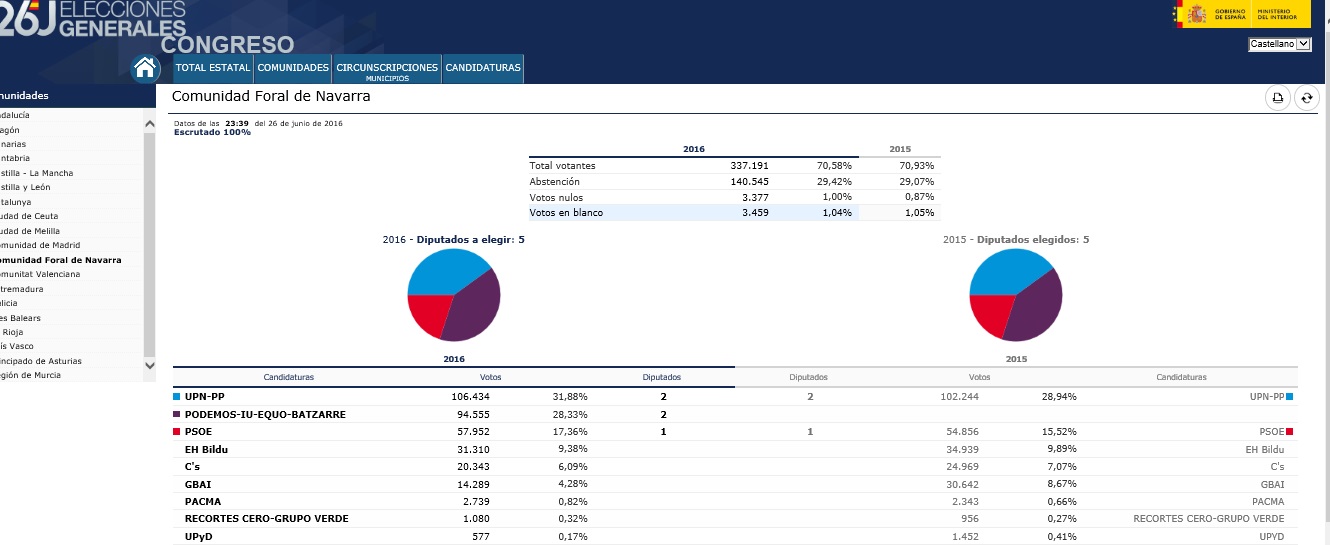Click C's candidature in 2016 column

click(192, 467)
